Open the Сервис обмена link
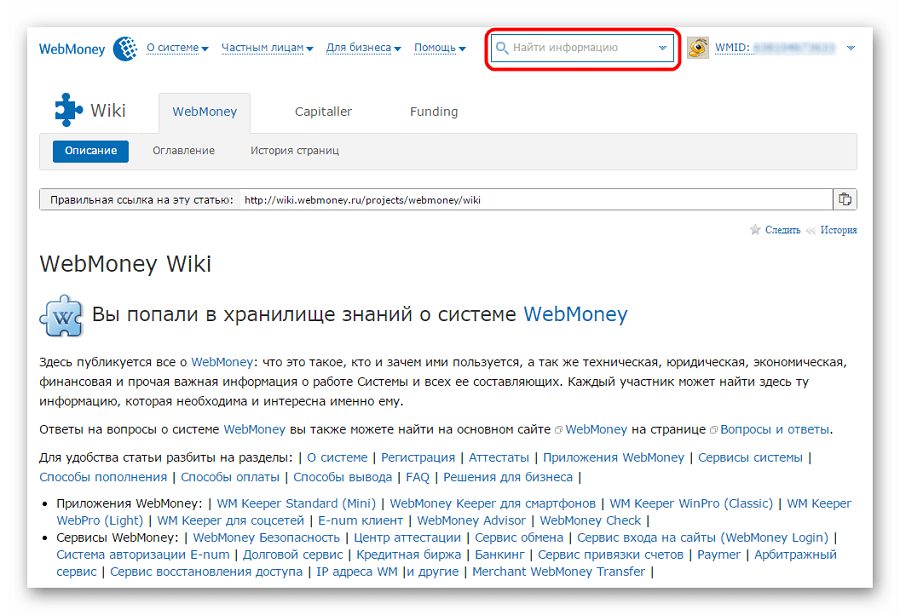The image size is (900, 615). [x=519, y=538]
